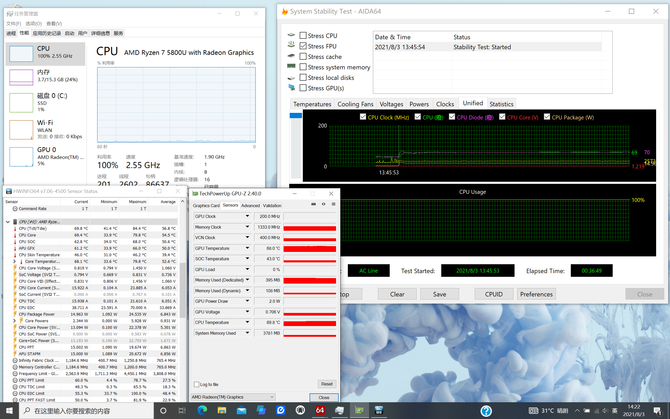The width and height of the screenshot is (670, 419).
Task: Click Reset button in GPU-Z
Action: pyautogui.click(x=327, y=384)
